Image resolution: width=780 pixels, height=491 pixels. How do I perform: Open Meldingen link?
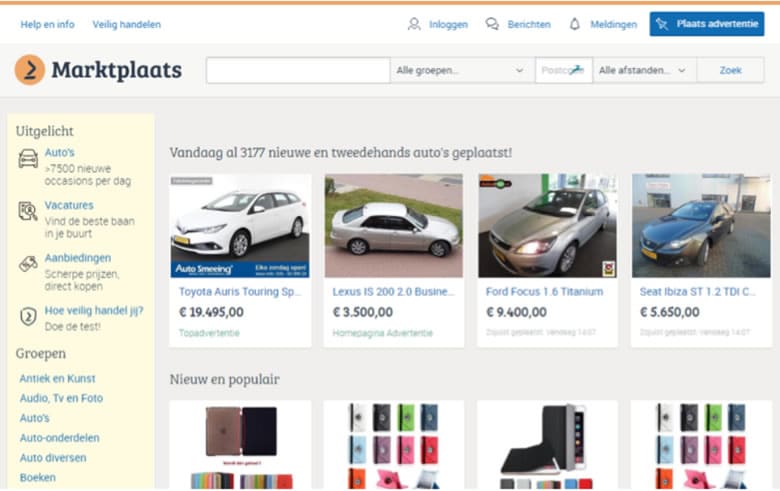[613, 24]
